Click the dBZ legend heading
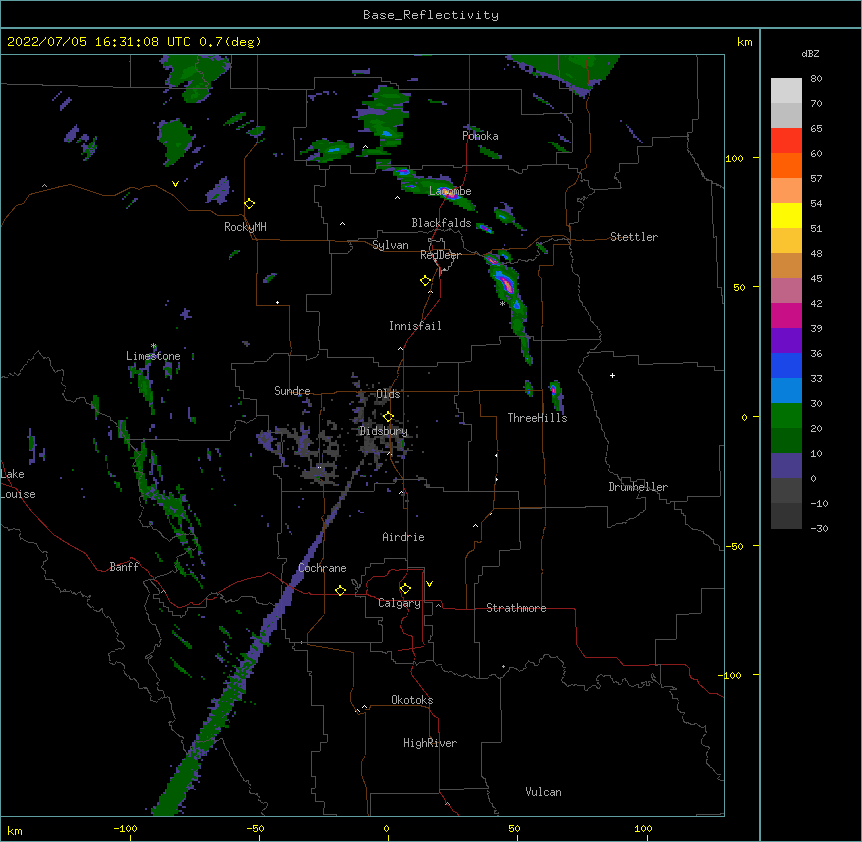This screenshot has height=842, width=862. point(810,53)
